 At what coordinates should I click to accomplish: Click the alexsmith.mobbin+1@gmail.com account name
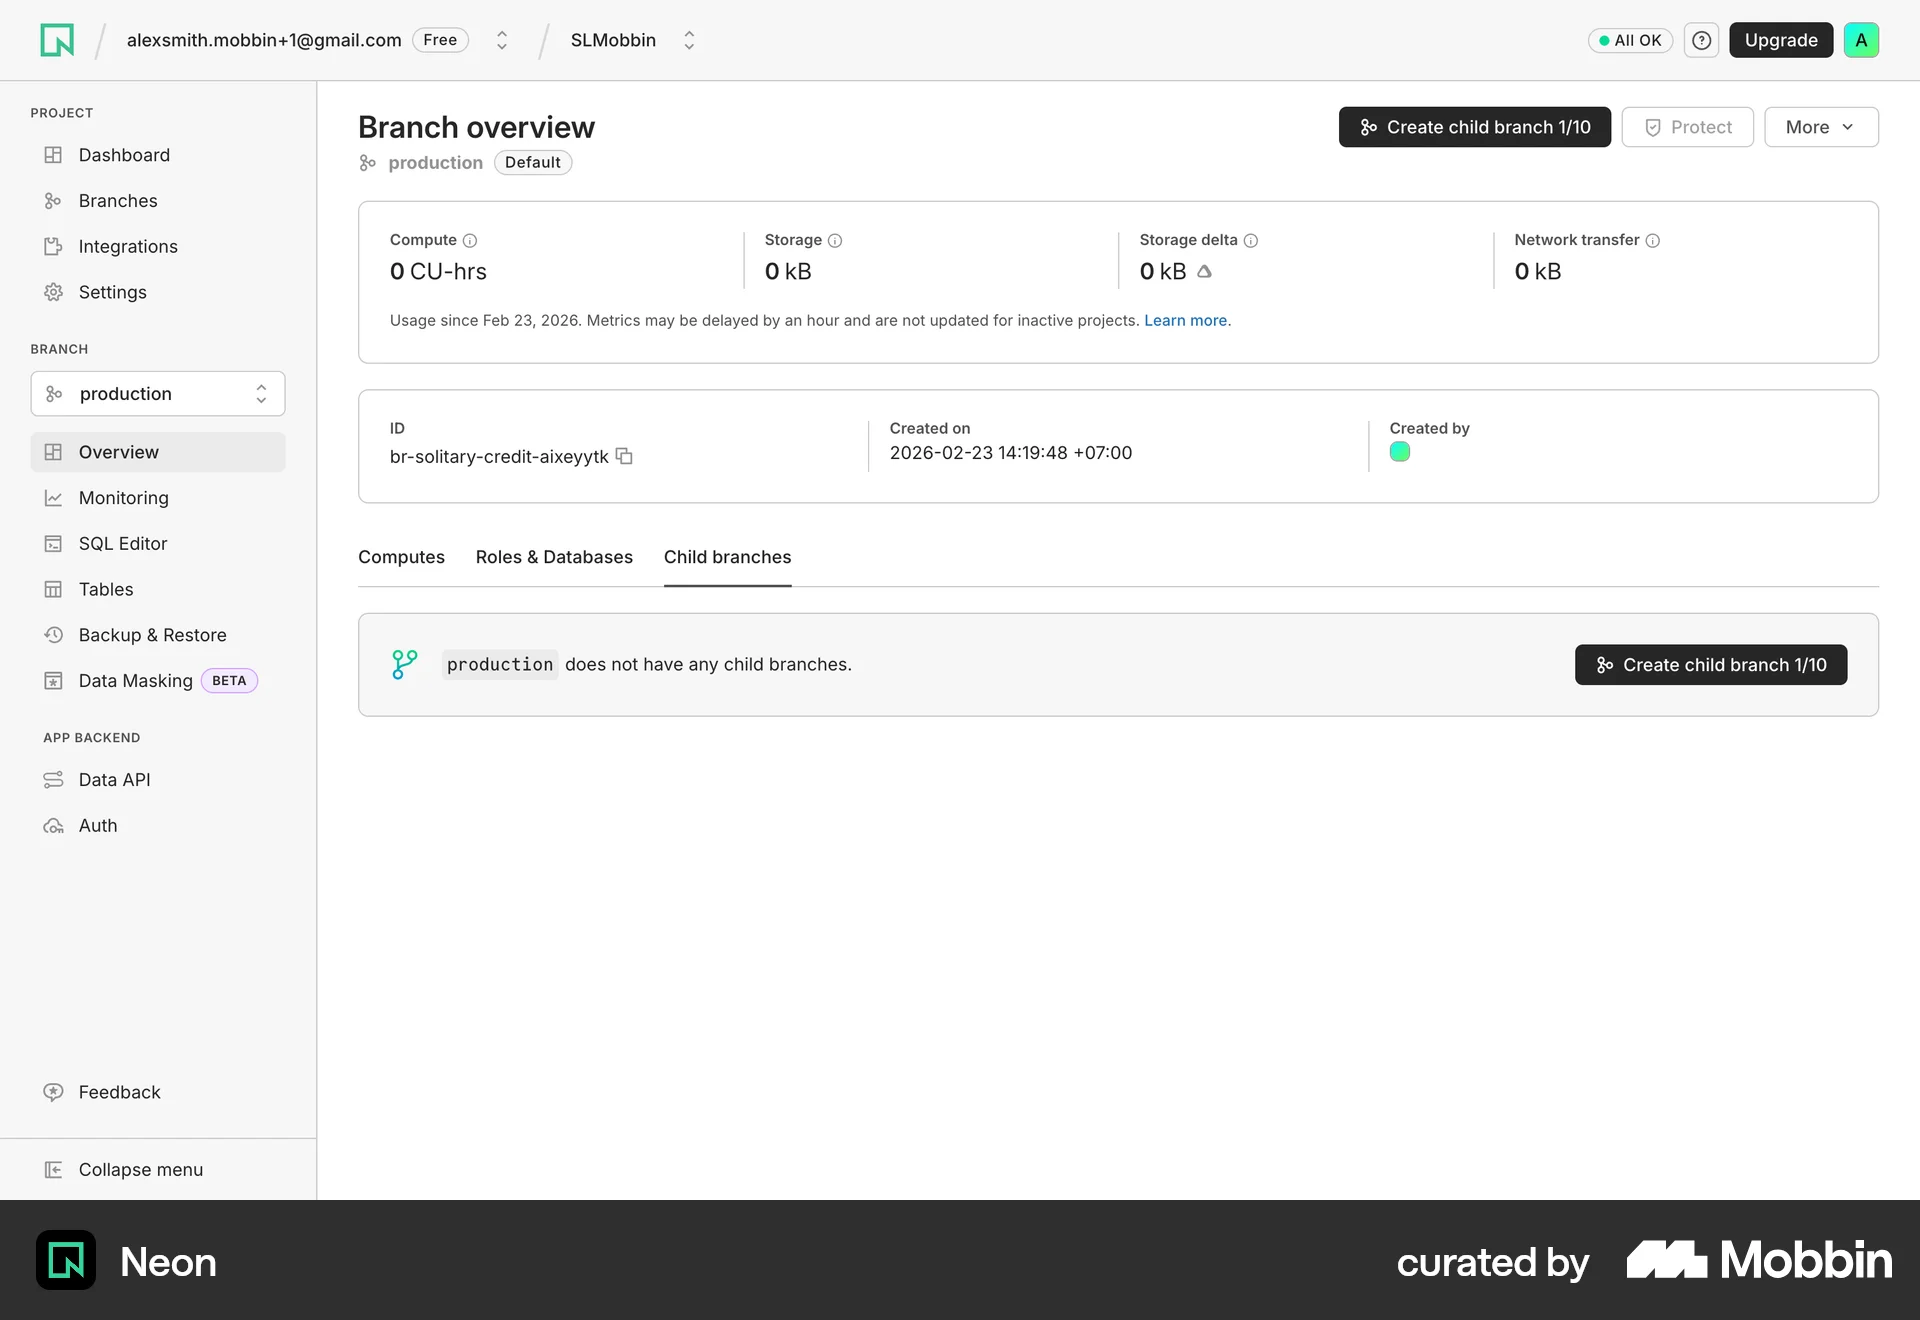264,40
